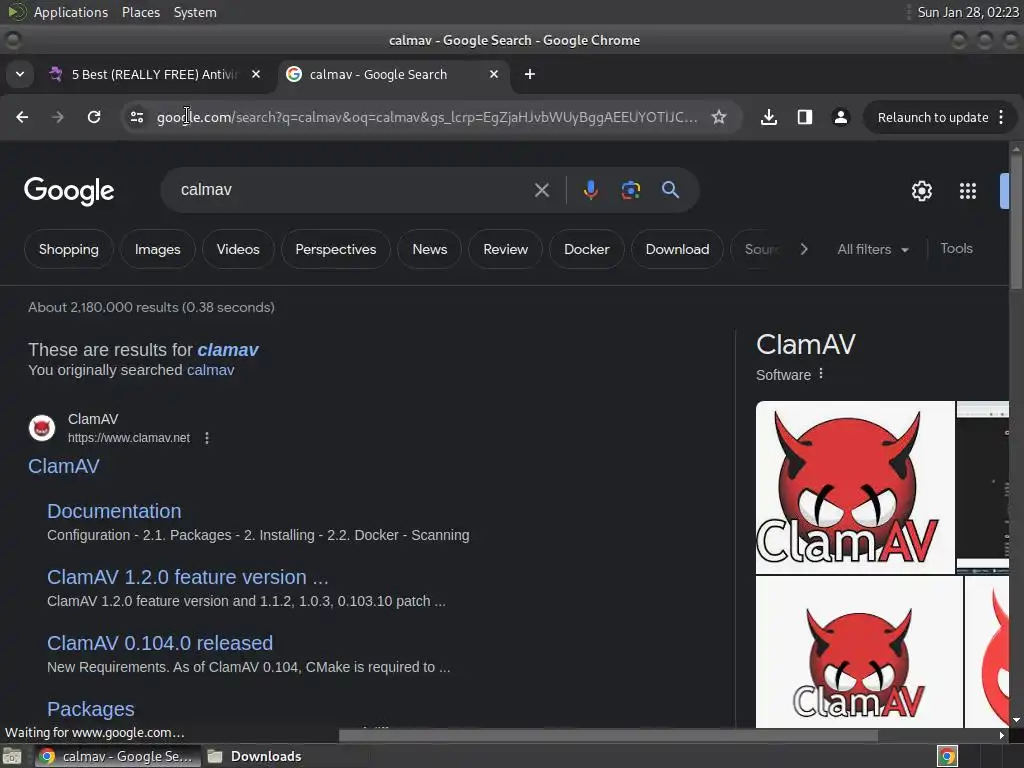Open ClamAV 1.2.0 feature version link
Screen dimensions: 1024x768
pyautogui.click(x=187, y=577)
